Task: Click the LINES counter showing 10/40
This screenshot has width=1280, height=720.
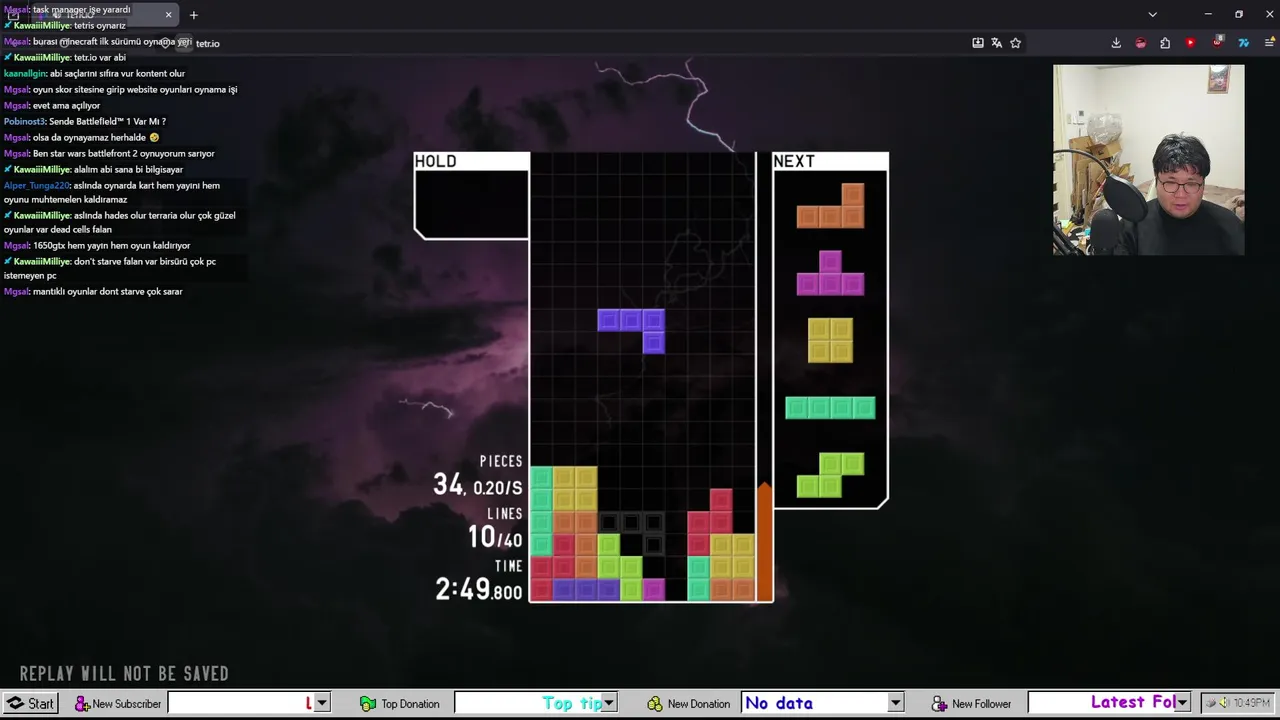Action: (x=495, y=538)
